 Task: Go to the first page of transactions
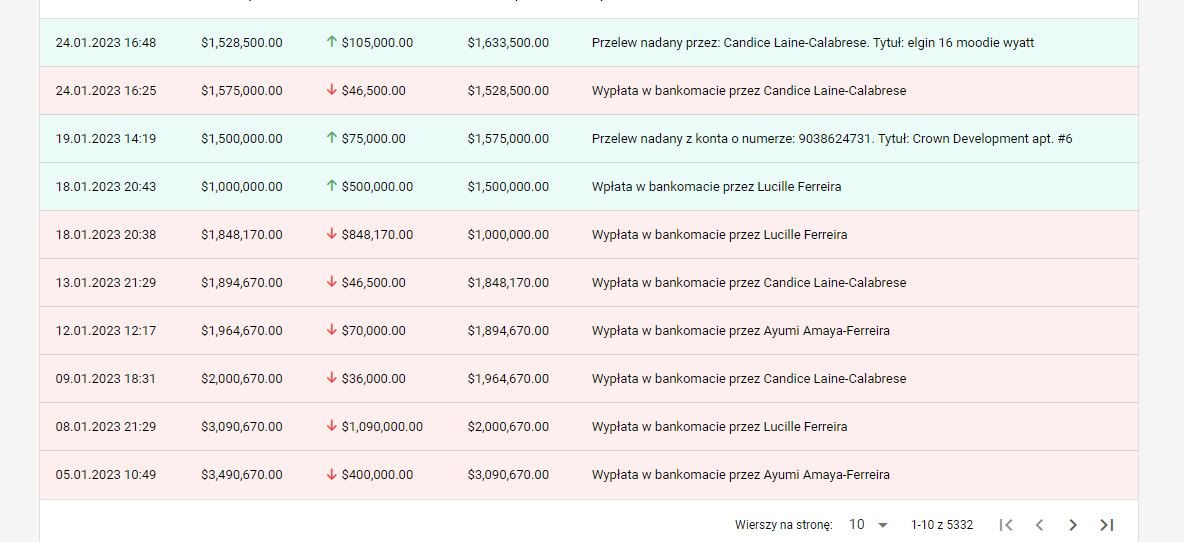click(x=1005, y=525)
